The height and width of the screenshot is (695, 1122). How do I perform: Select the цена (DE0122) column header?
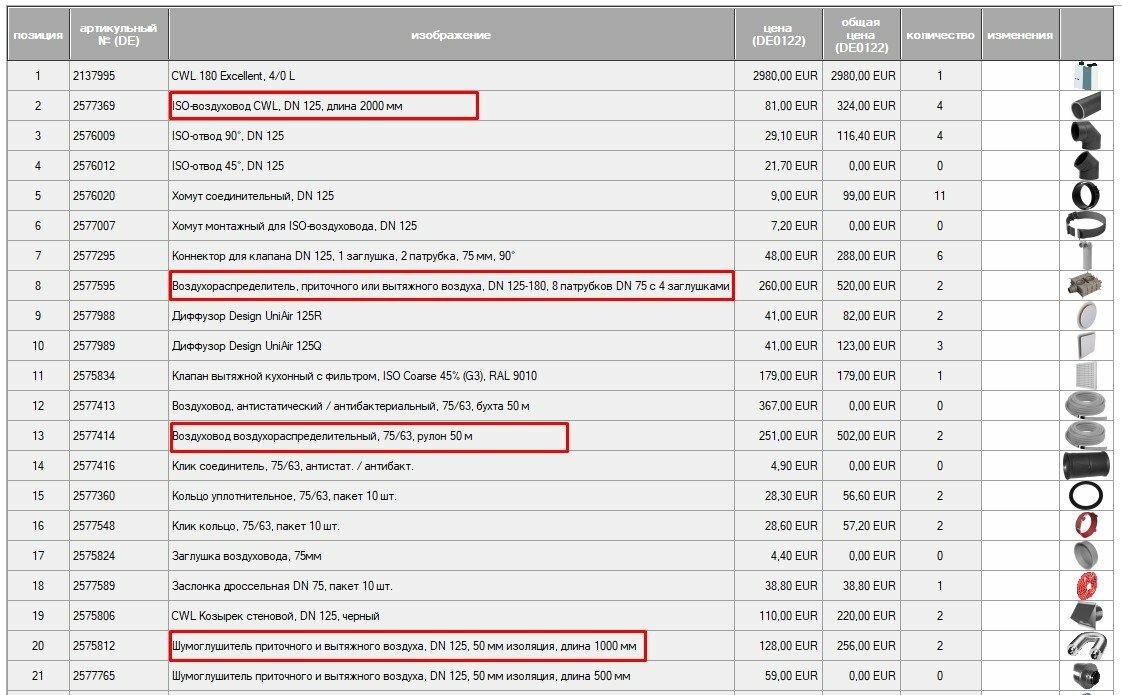coord(779,34)
